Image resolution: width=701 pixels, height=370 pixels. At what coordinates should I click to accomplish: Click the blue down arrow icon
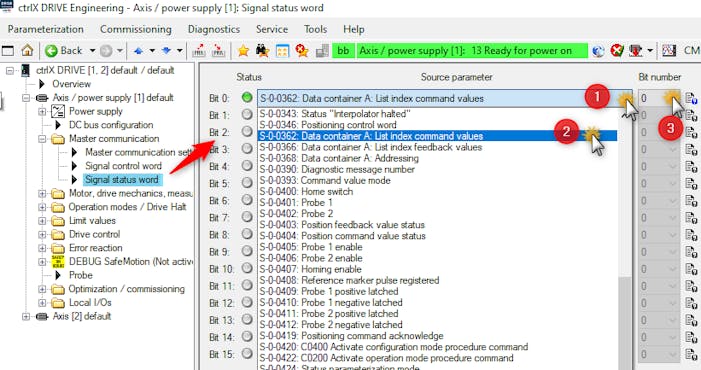click(x=166, y=51)
